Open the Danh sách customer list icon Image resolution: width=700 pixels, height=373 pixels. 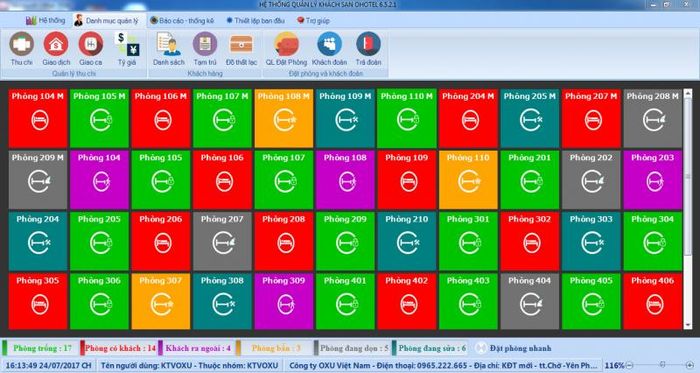(168, 49)
